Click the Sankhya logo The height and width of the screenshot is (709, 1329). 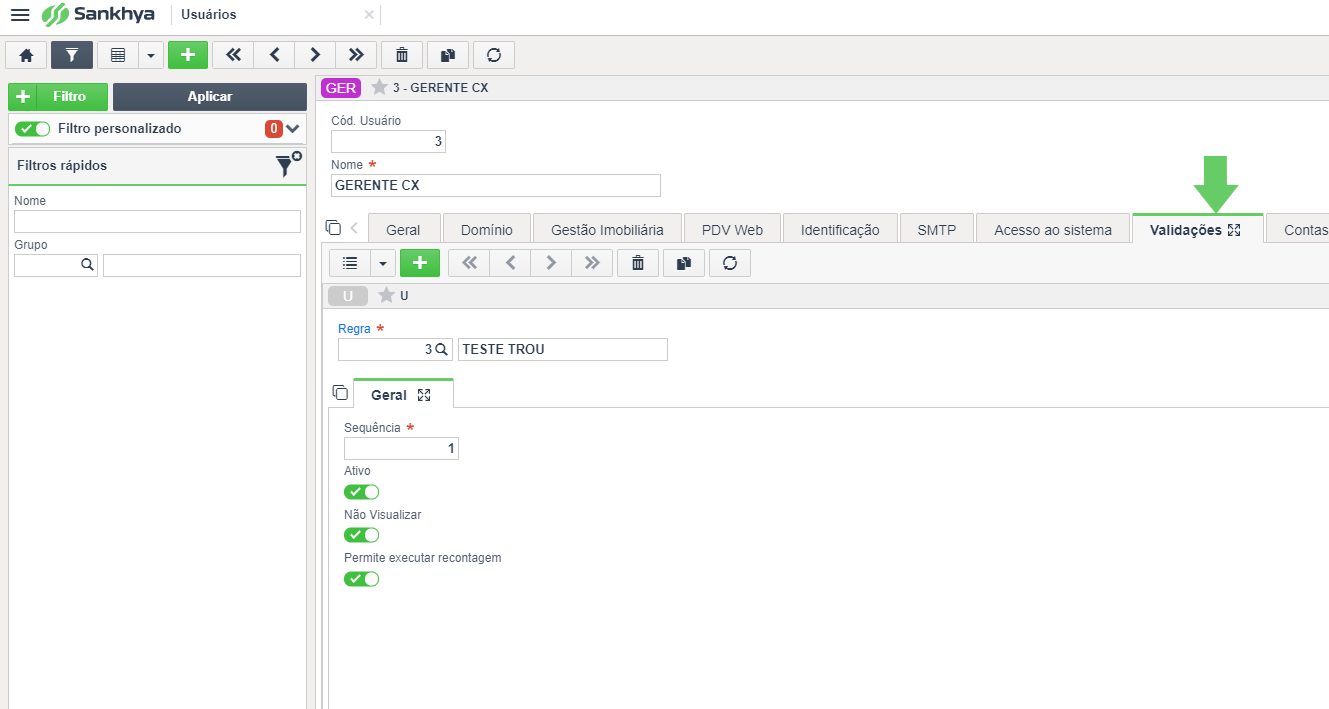(x=98, y=15)
